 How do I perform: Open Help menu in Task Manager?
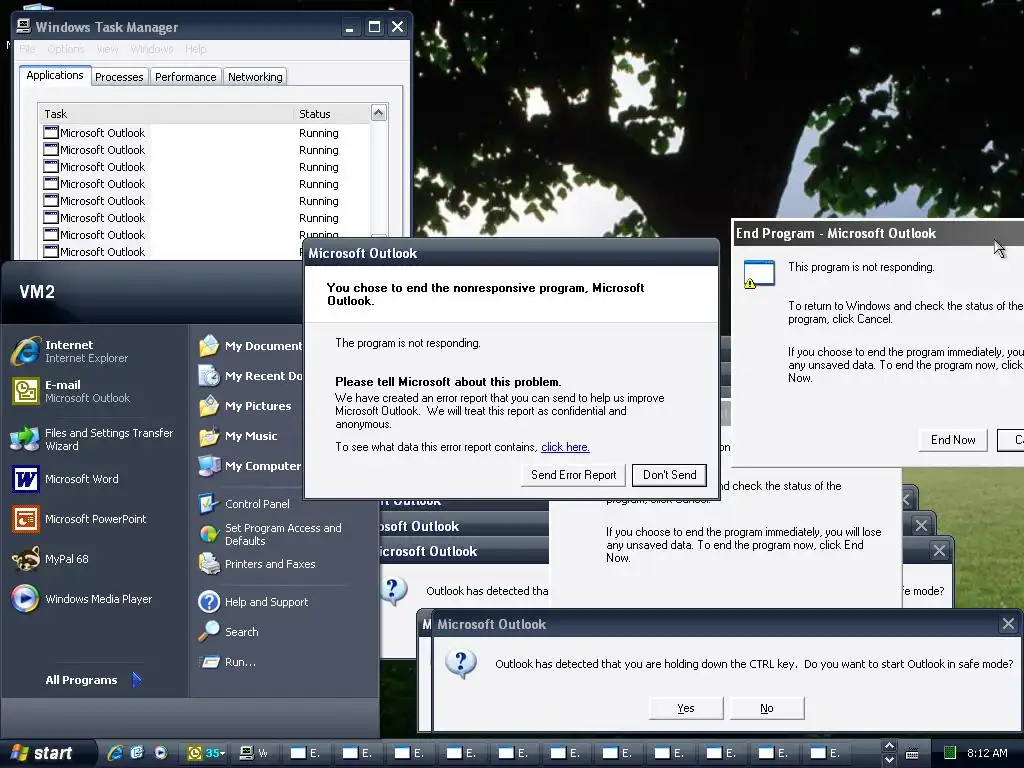[195, 49]
